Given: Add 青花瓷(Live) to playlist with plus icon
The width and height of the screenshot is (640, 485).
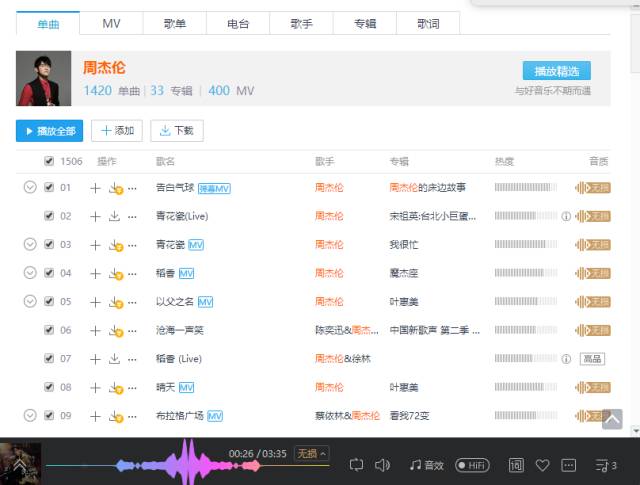Looking at the screenshot, I should click(x=95, y=217).
